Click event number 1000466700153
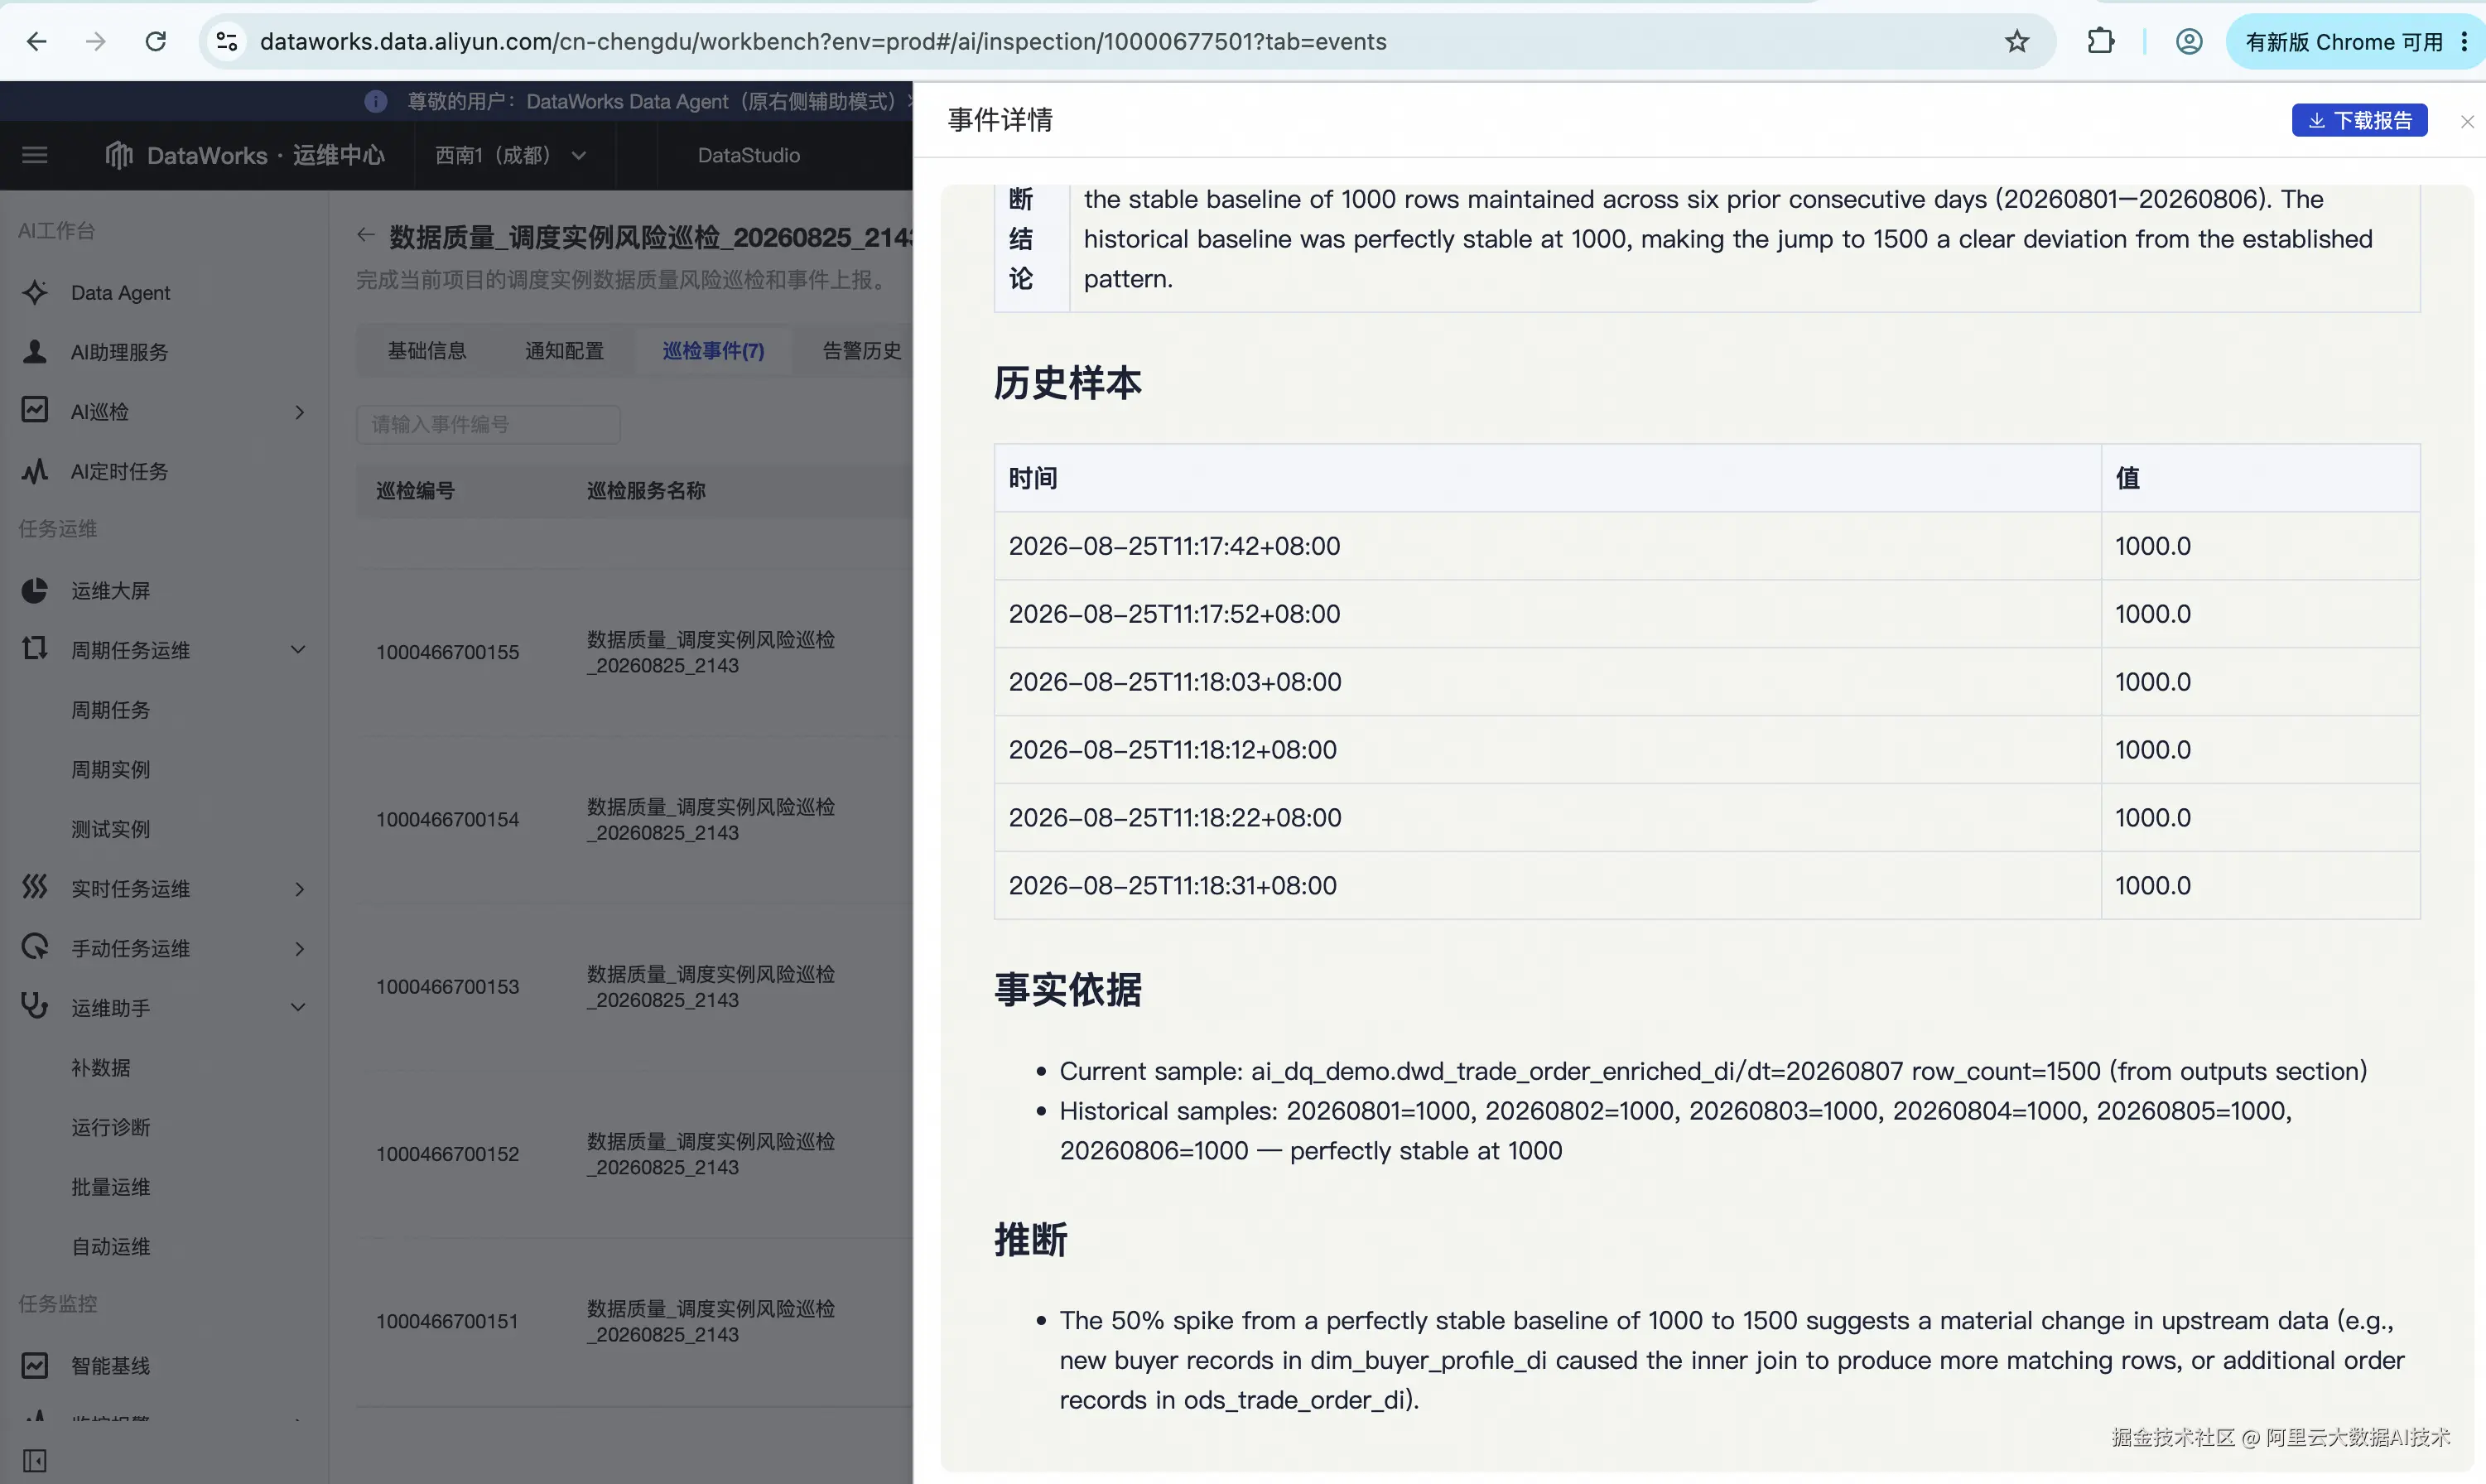 click(x=448, y=986)
